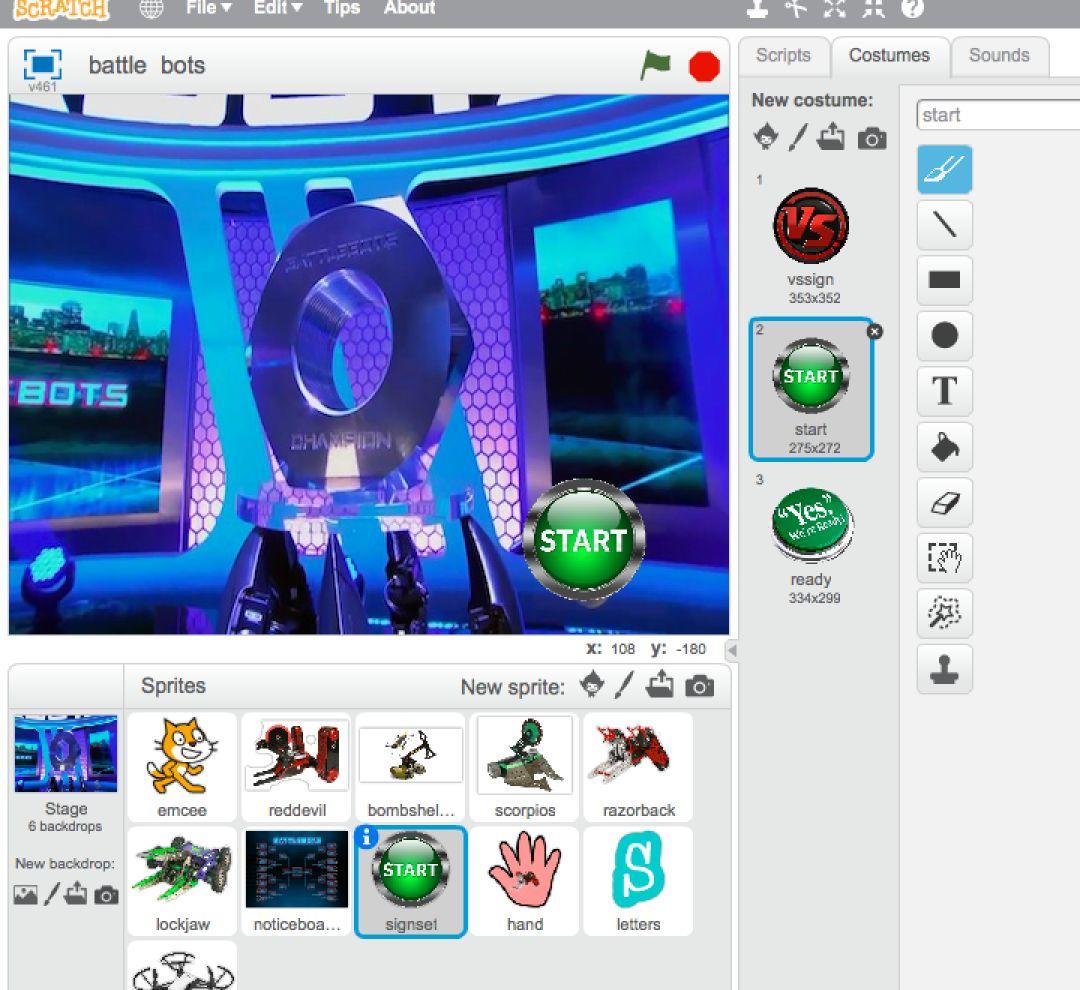The width and height of the screenshot is (1080, 990).
Task: Select the bombshell sprite
Action: [411, 767]
